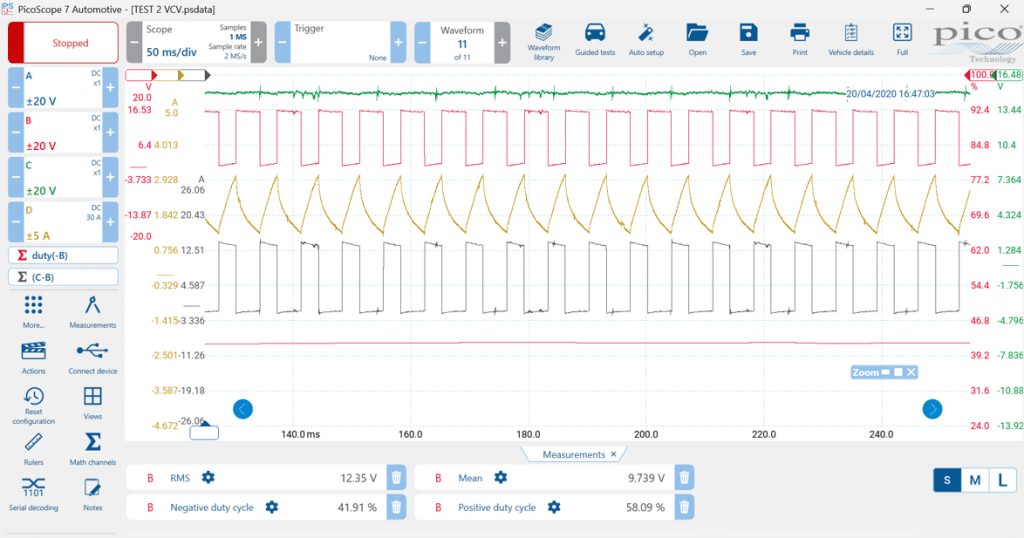
Task: Increase timebase with Scope plus
Action: pos(259,42)
